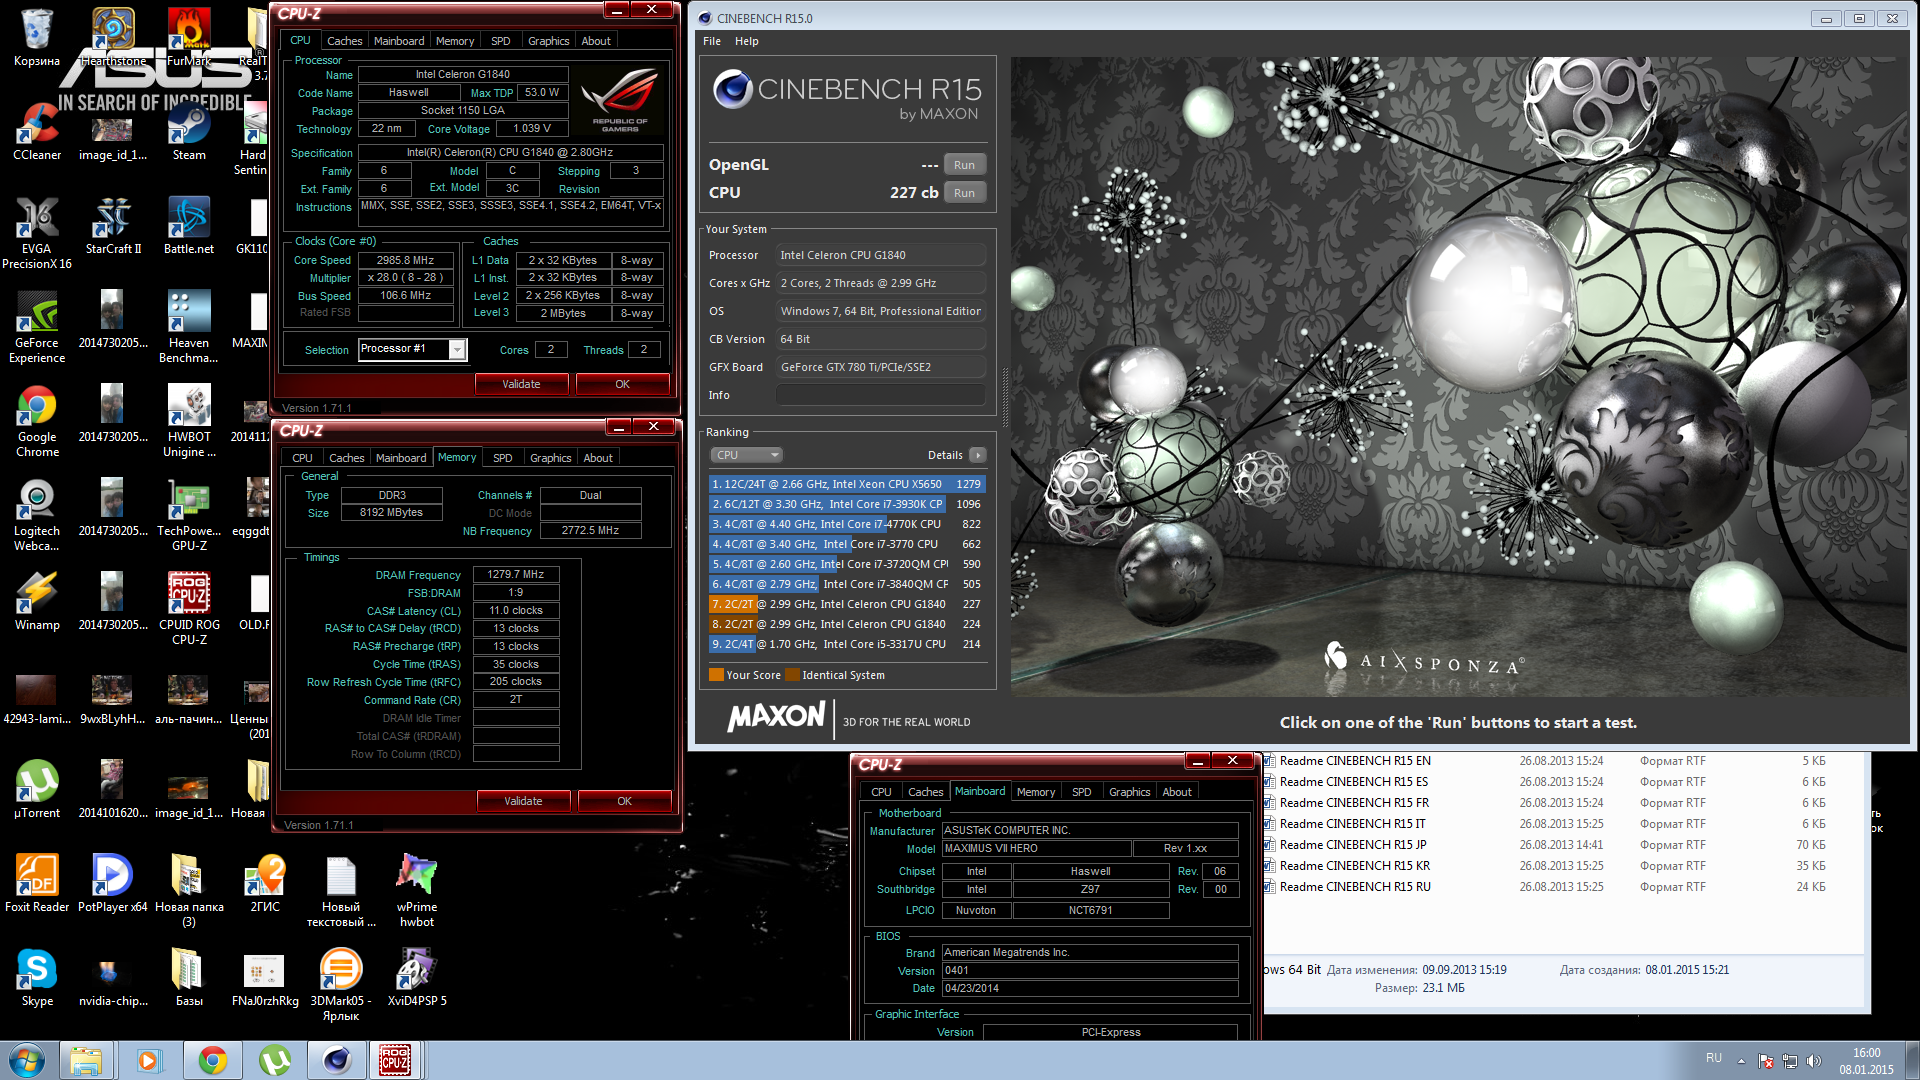Click the RU language indicator in taskbar
The width and height of the screenshot is (1920, 1080).
(x=1714, y=1058)
